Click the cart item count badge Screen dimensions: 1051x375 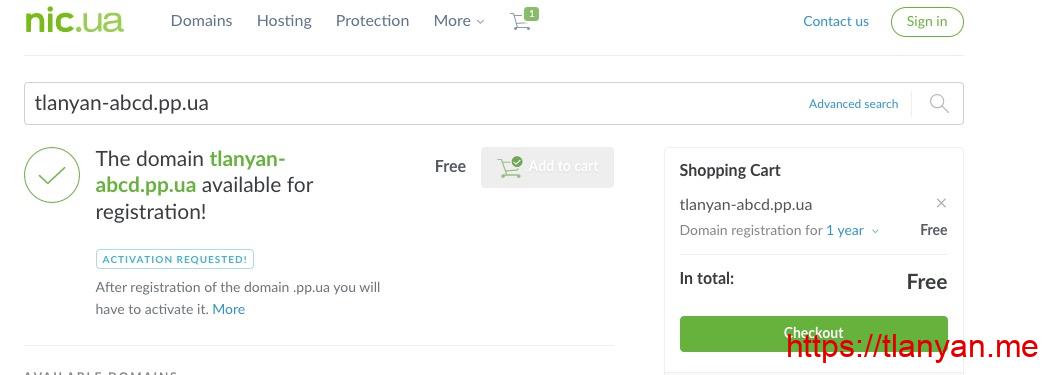(531, 13)
